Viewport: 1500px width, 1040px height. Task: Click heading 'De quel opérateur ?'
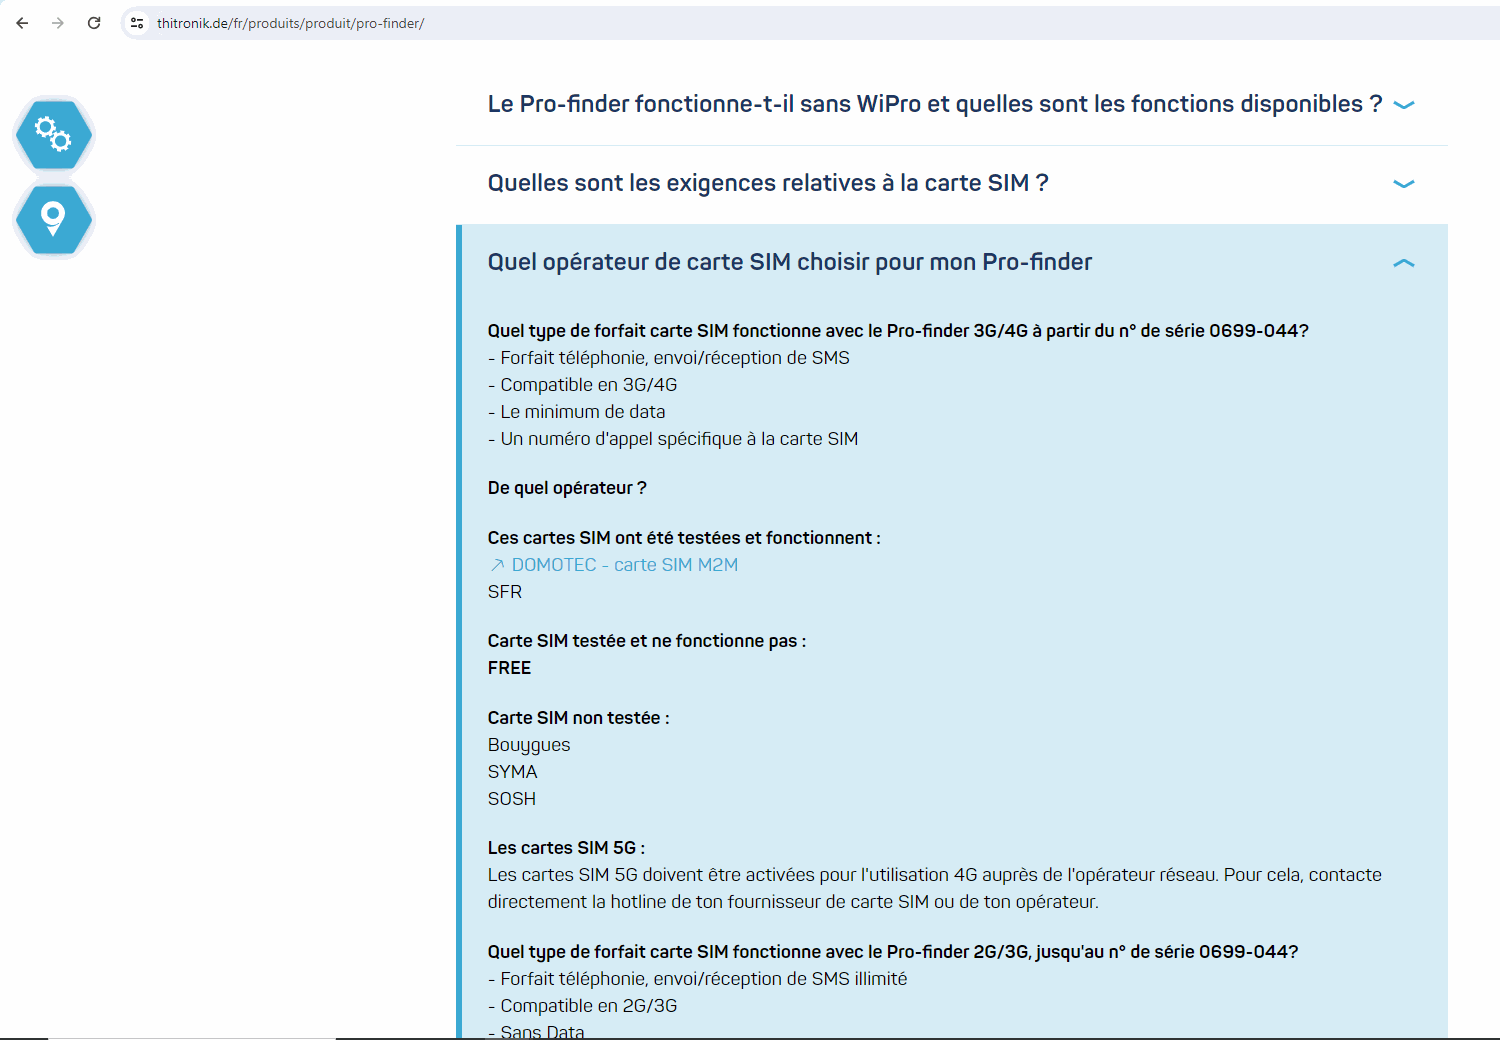[567, 488]
